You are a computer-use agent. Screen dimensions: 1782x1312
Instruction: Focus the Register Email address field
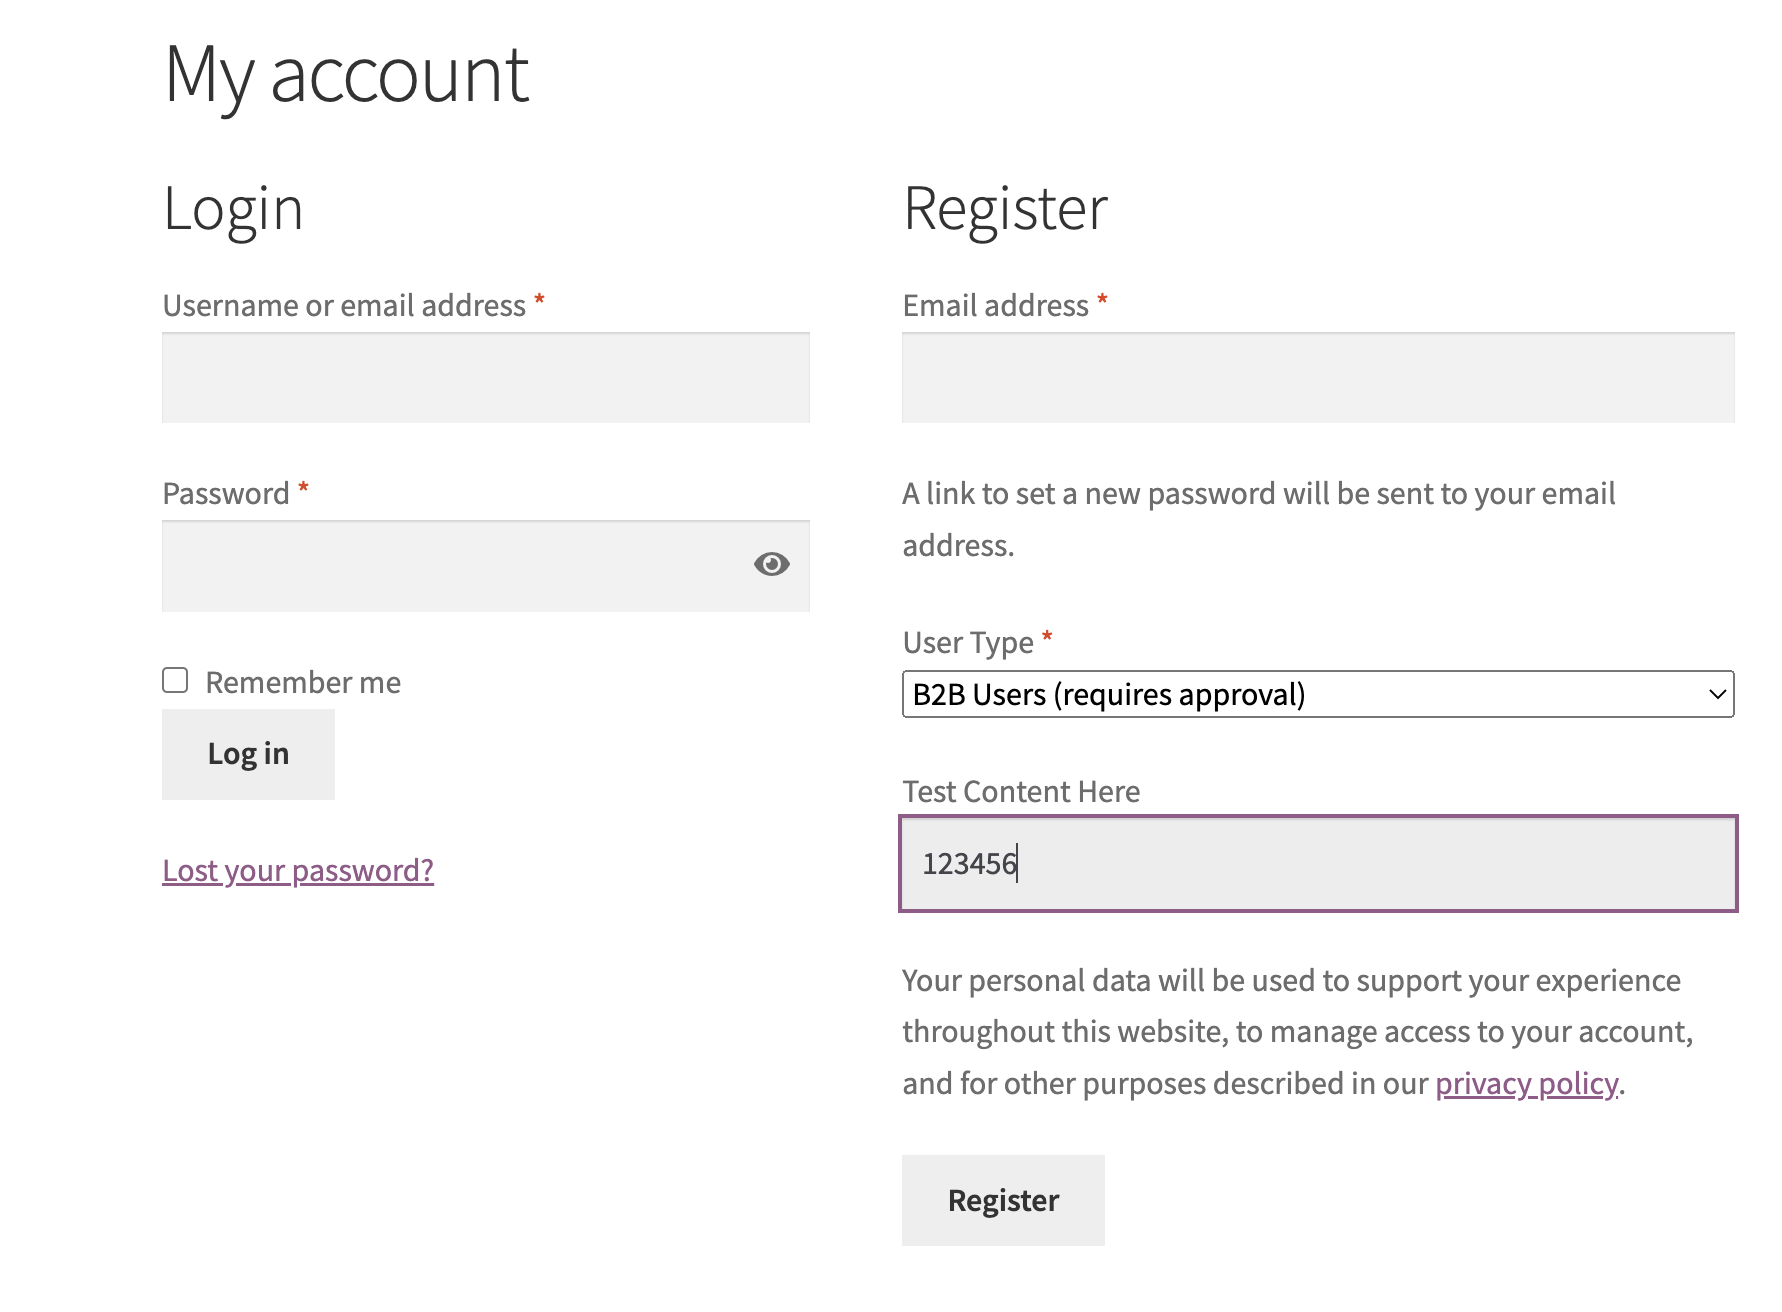click(1318, 378)
